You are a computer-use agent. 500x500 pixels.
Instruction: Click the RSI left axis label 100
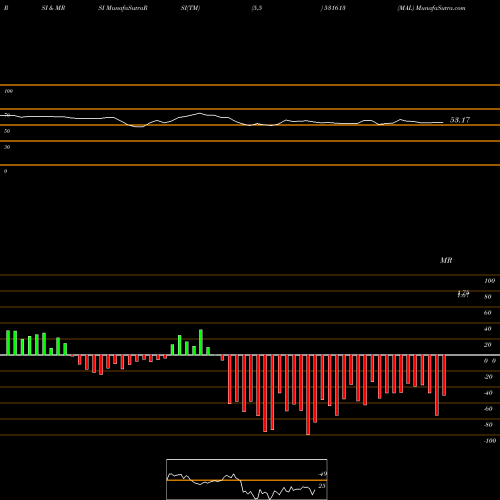(x=8, y=91)
